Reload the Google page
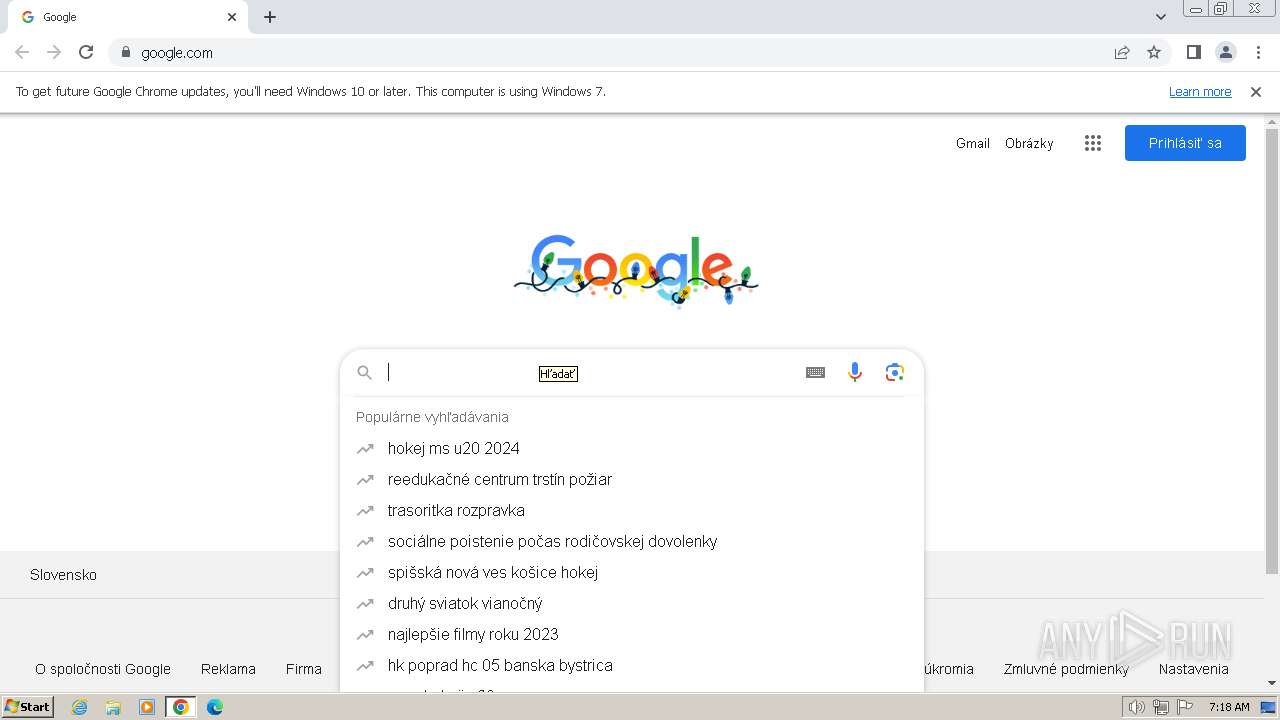Screen dimensions: 1280x720 pyautogui.click(x=86, y=52)
